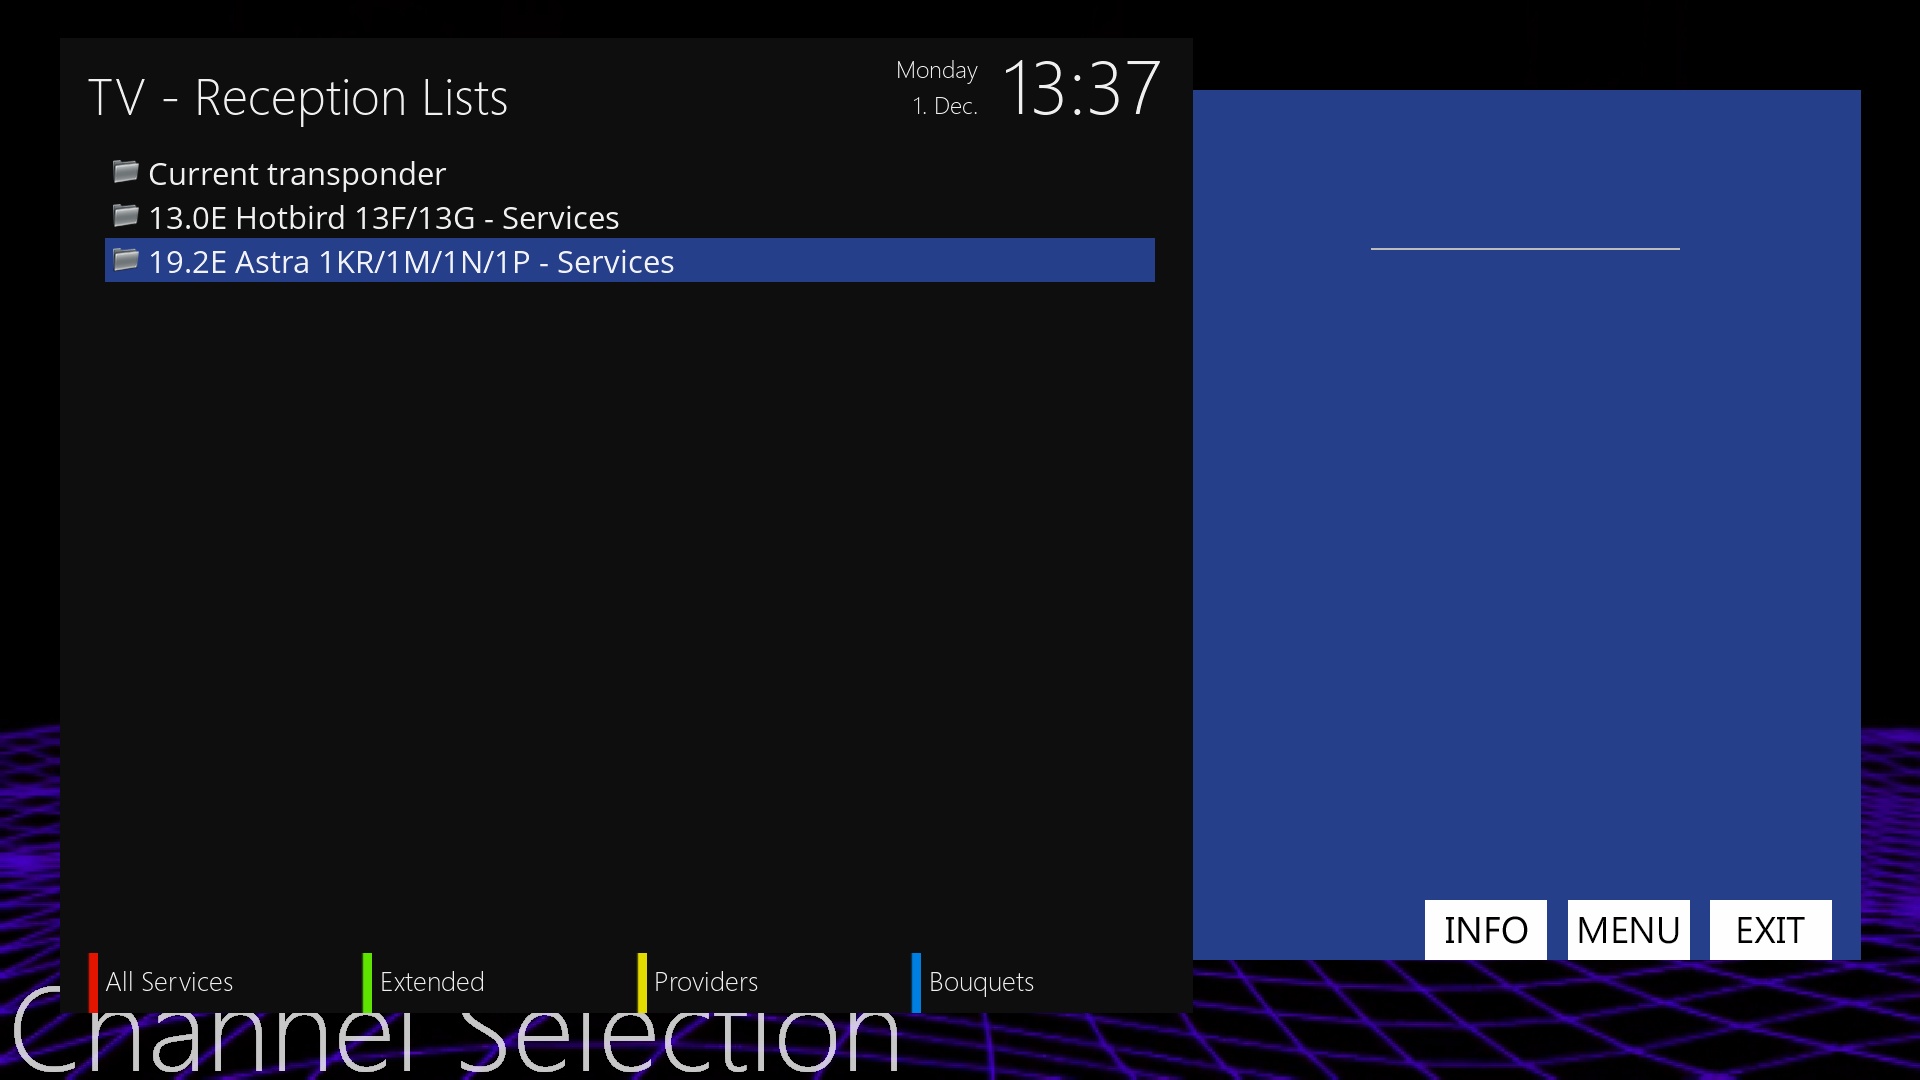
Task: Click blue color key marker
Action: click(x=916, y=982)
